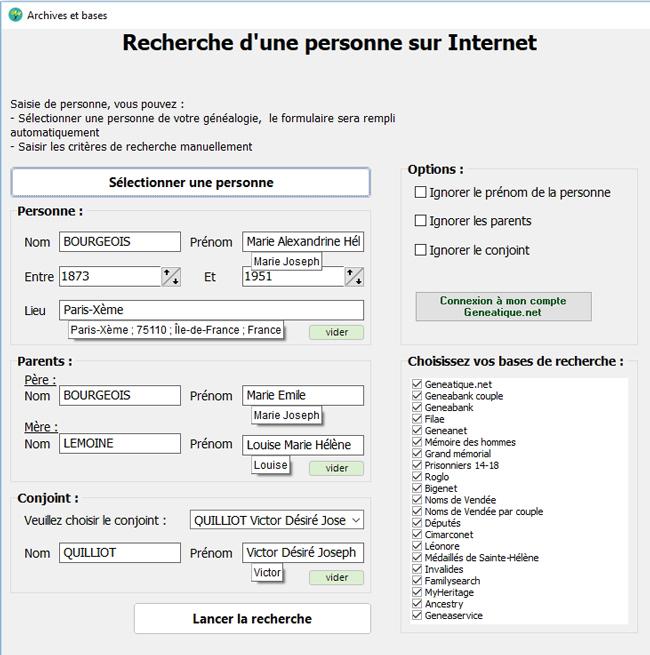The image size is (650, 655).
Task: Click spouse Nom field QUILLIOT
Action: (x=120, y=553)
